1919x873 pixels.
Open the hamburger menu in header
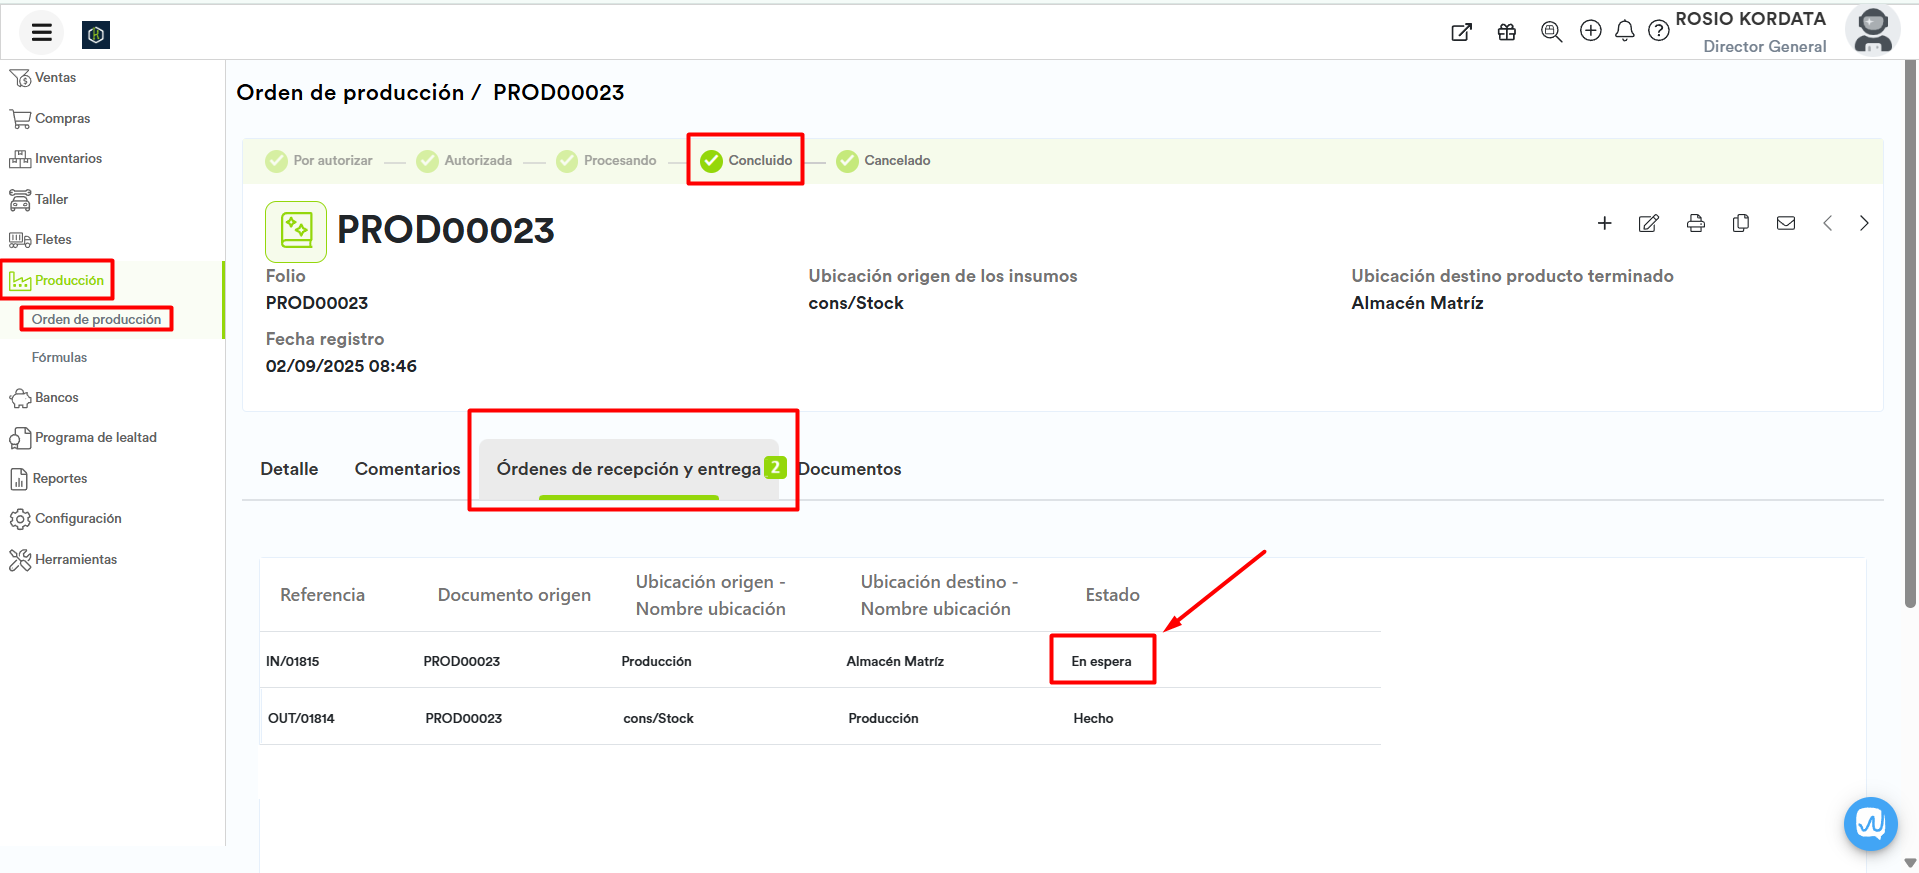tap(41, 33)
